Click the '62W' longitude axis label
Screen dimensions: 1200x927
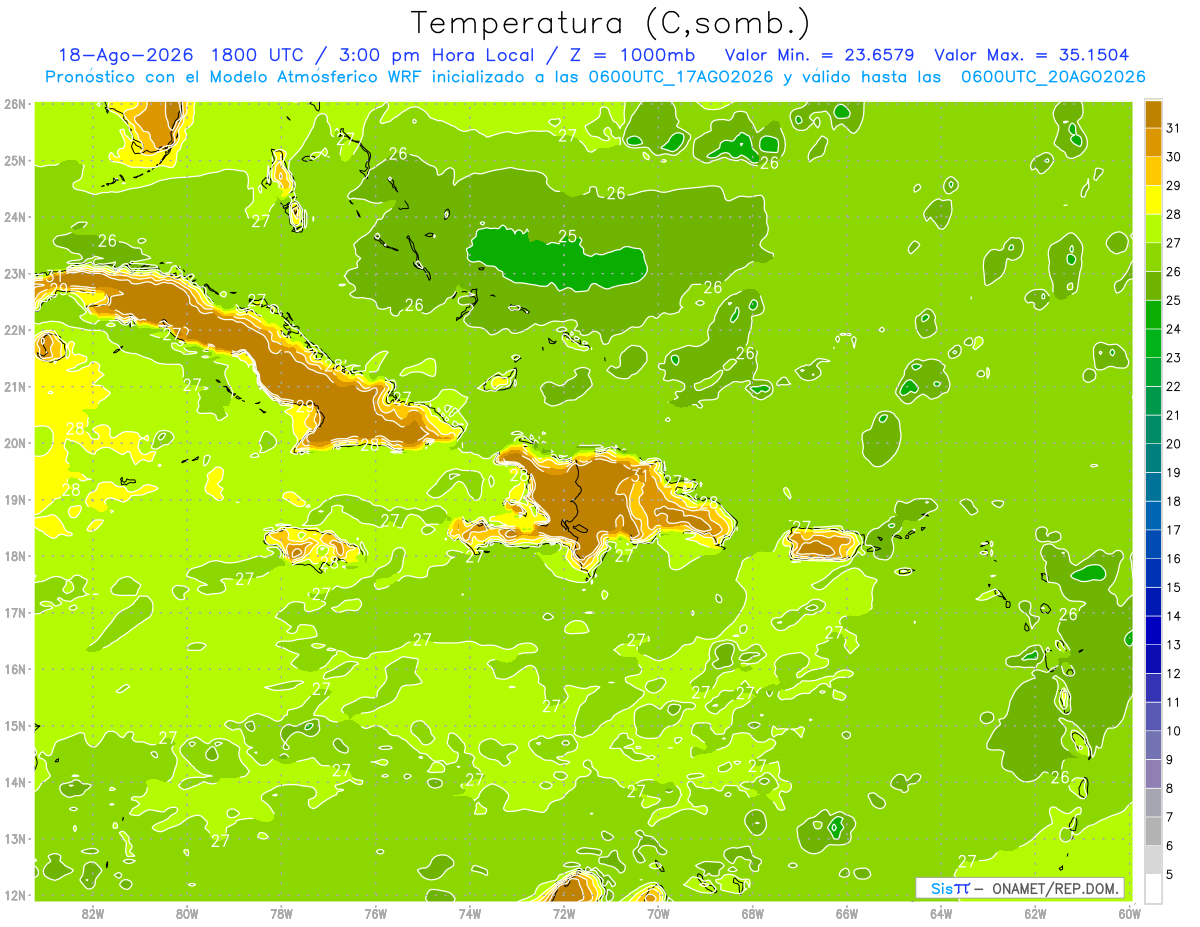pyautogui.click(x=1035, y=912)
